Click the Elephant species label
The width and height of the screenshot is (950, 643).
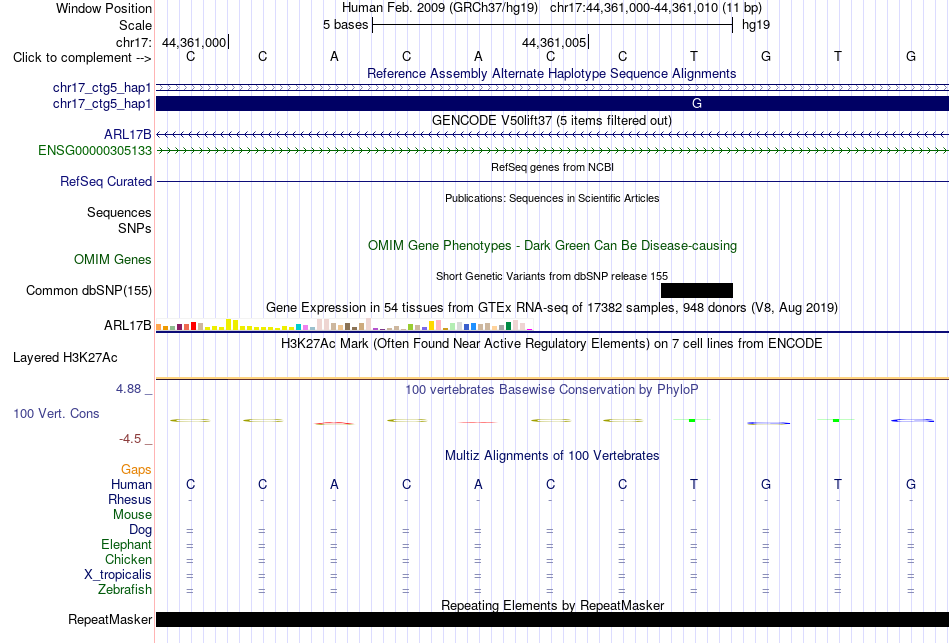[x=126, y=544]
